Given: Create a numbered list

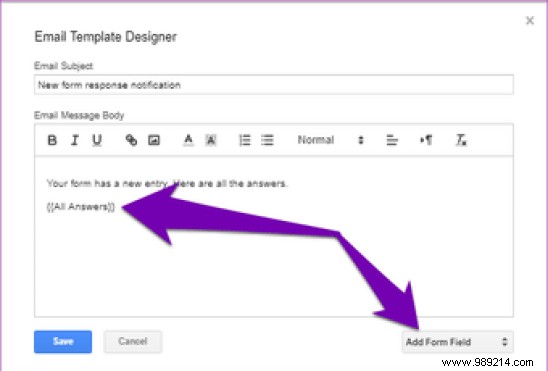Looking at the screenshot, I should (245, 140).
